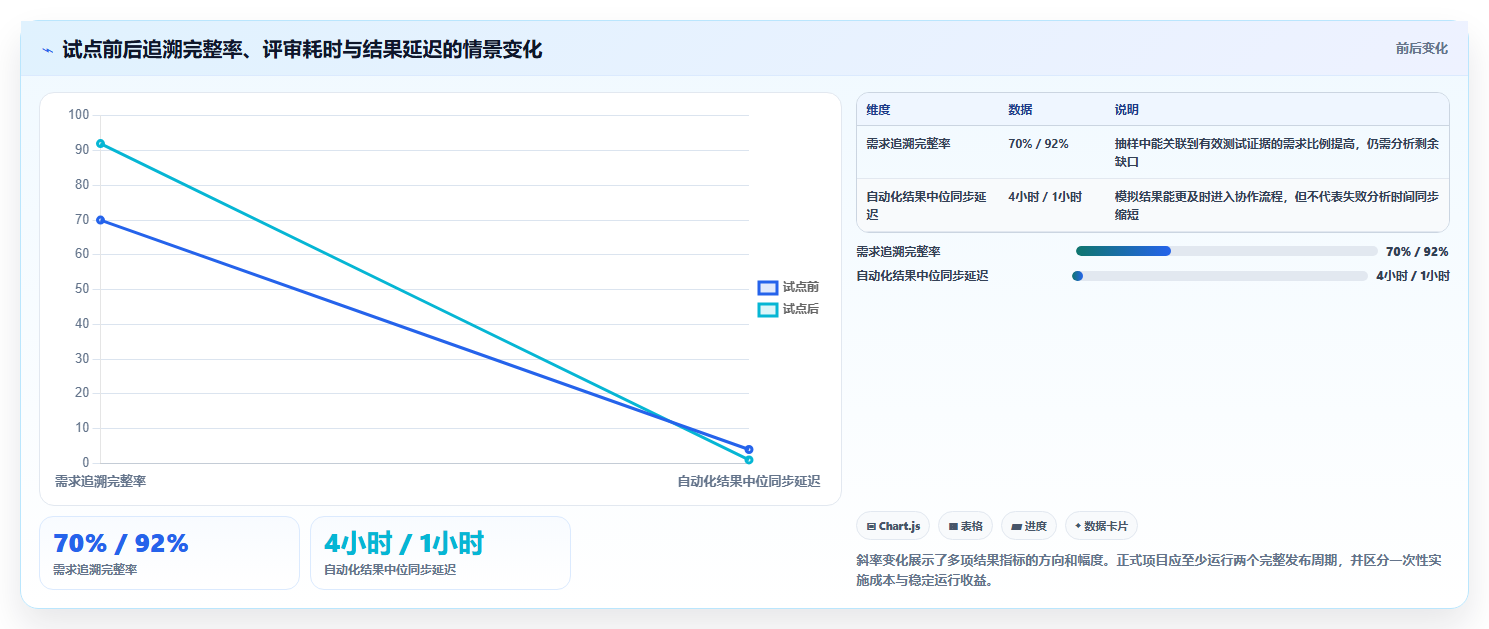Click the 4小时 / 1小时 value beside progress bar
Image resolution: width=1489 pixels, height=629 pixels.
coord(1412,276)
